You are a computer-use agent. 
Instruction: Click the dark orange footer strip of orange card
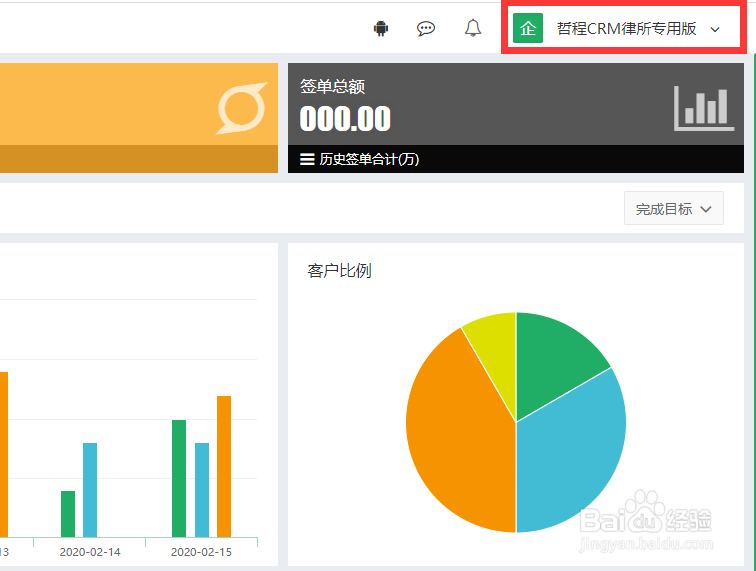pos(139,159)
